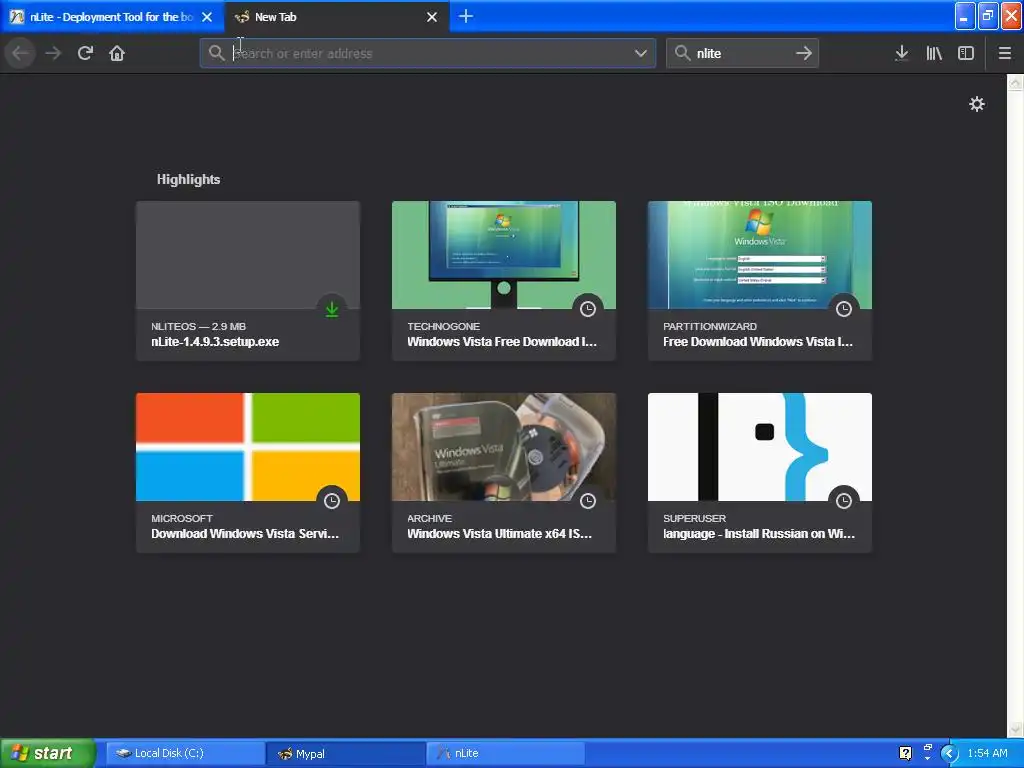1024x768 pixels.
Task: Click history clock icon on Microsoft card
Action: (x=332, y=501)
